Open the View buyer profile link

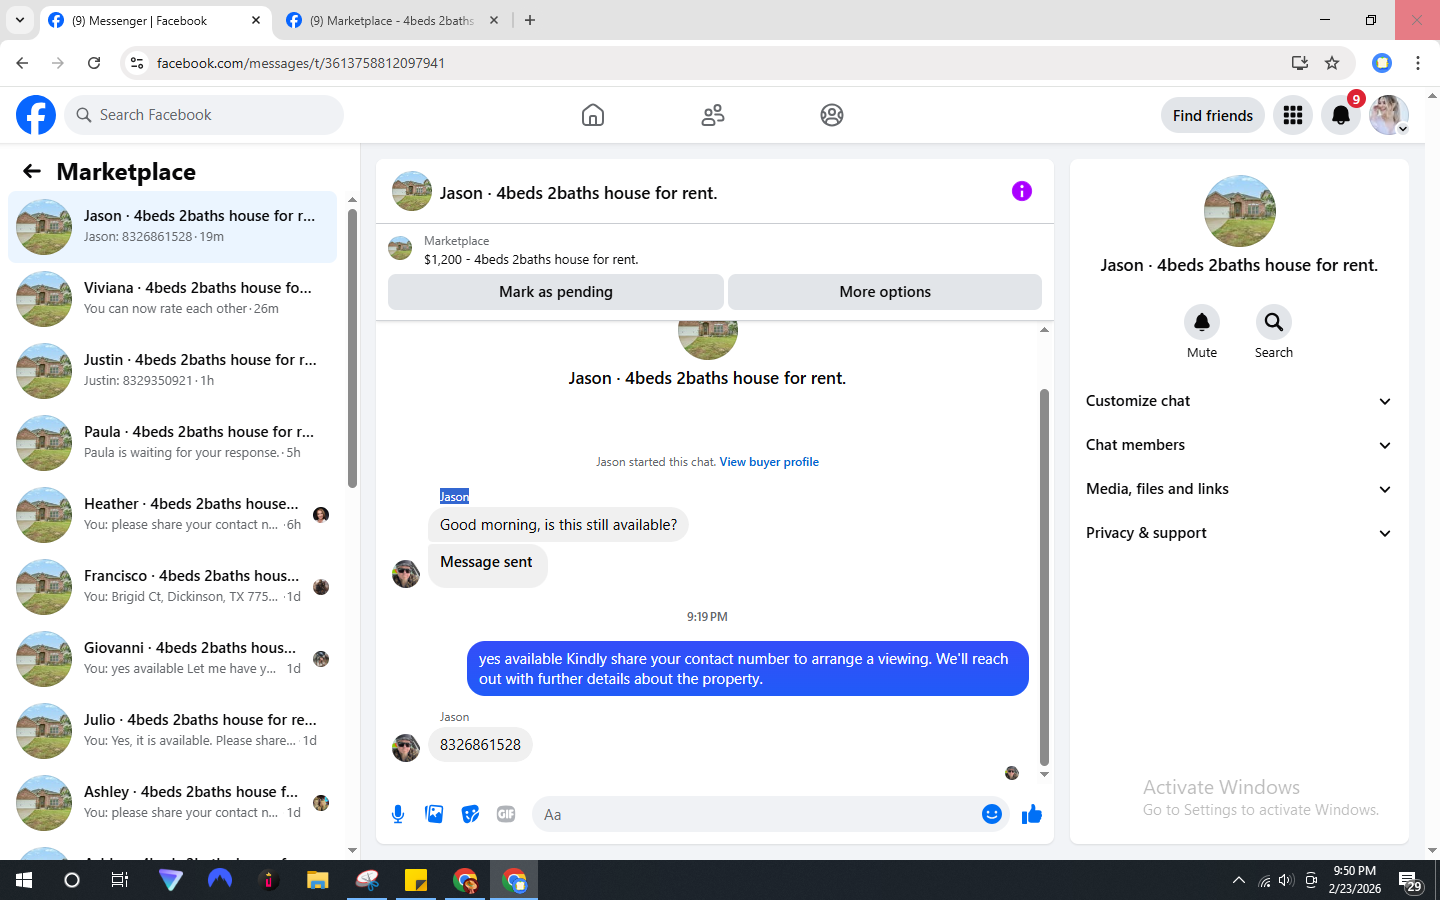(x=769, y=462)
